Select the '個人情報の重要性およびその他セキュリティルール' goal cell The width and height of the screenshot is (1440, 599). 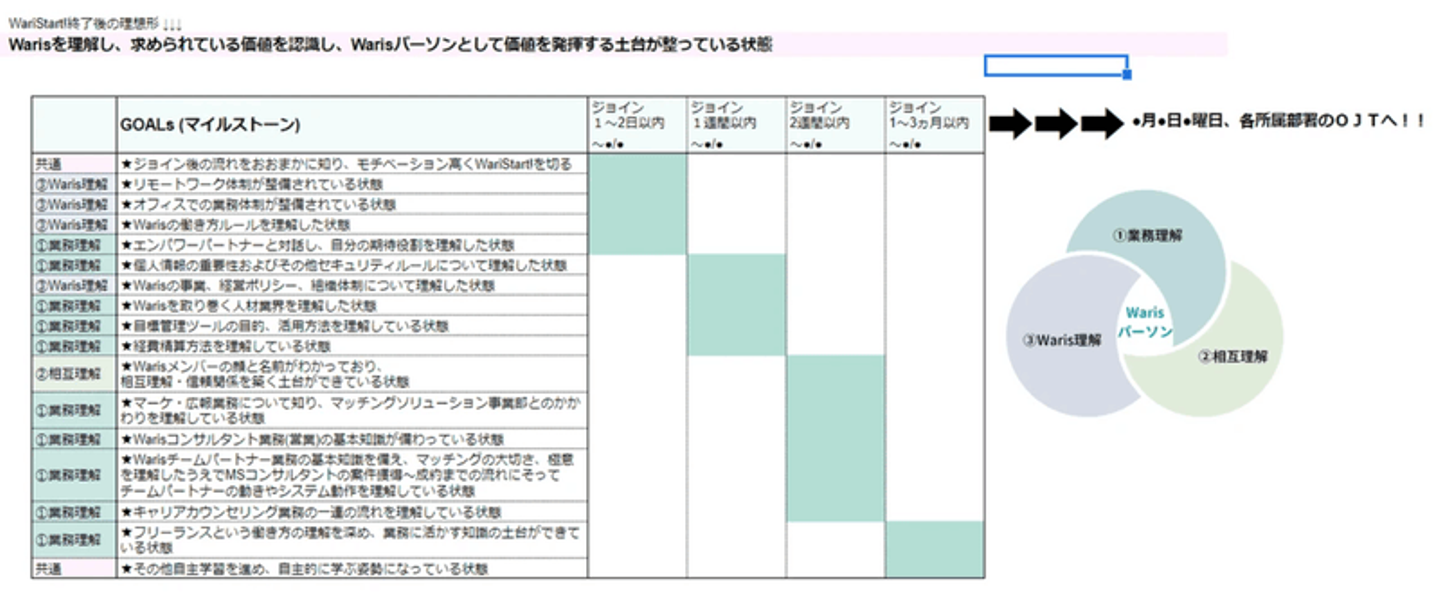(x=352, y=265)
